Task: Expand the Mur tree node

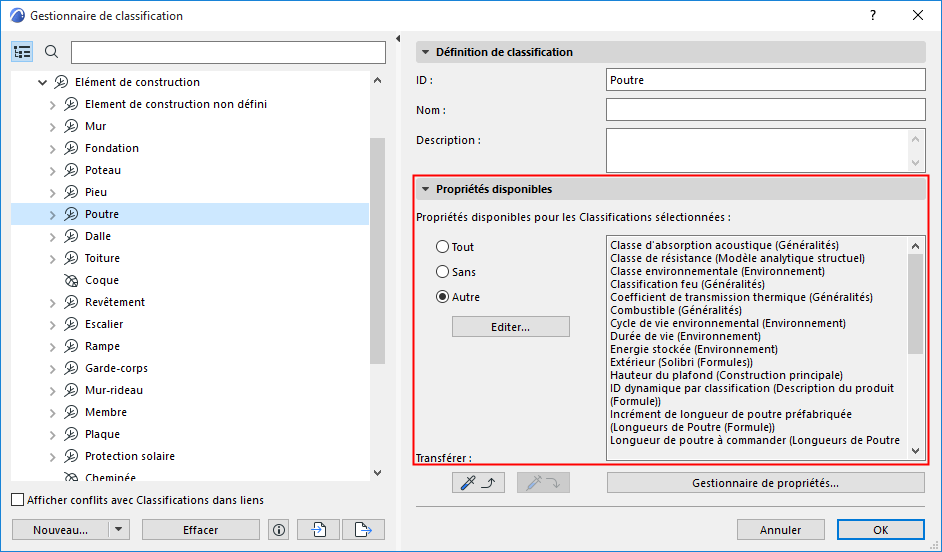Action: (52, 127)
